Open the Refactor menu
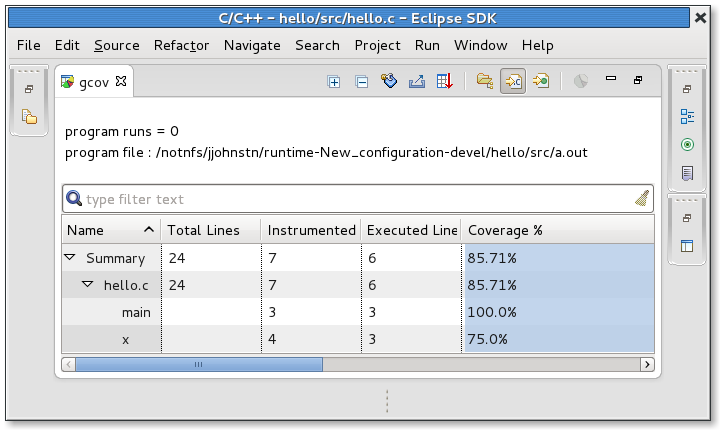Image resolution: width=720 pixels, height=430 pixels. pos(181,45)
